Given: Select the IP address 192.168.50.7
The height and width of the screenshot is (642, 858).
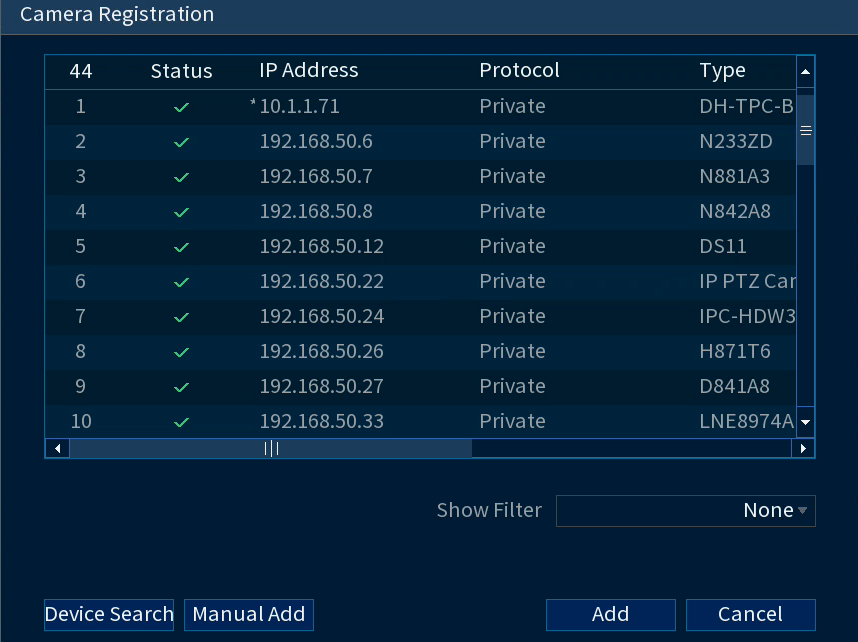Looking at the screenshot, I should [x=316, y=176].
